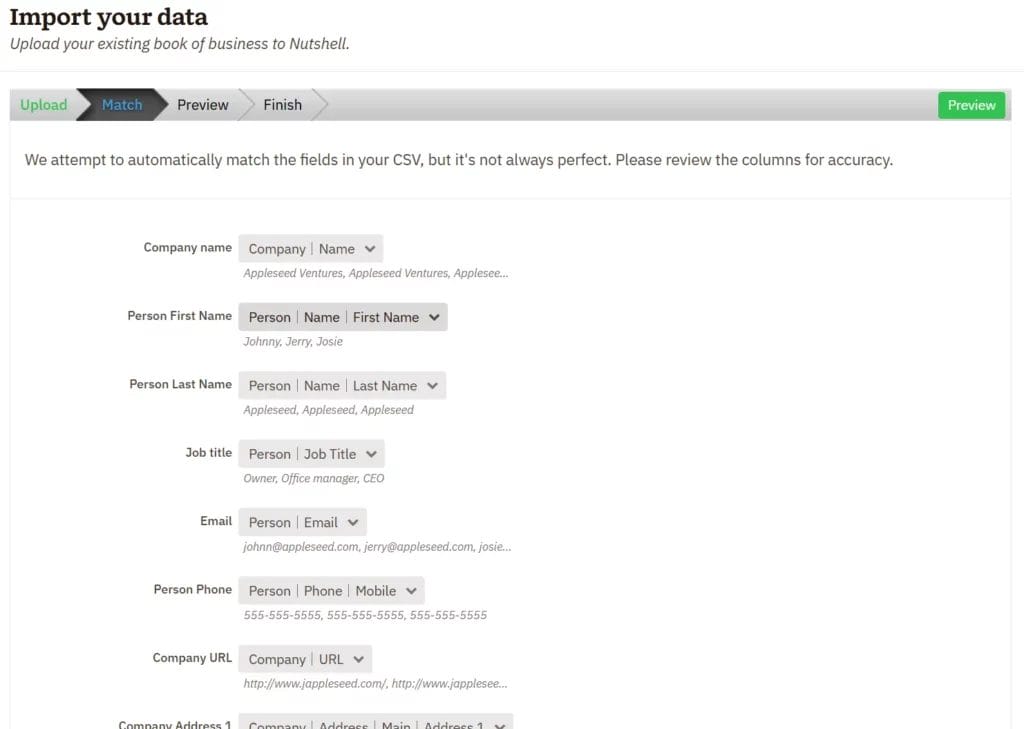Switch to the Preview step in wizard
The height and width of the screenshot is (729, 1024).
[203, 105]
